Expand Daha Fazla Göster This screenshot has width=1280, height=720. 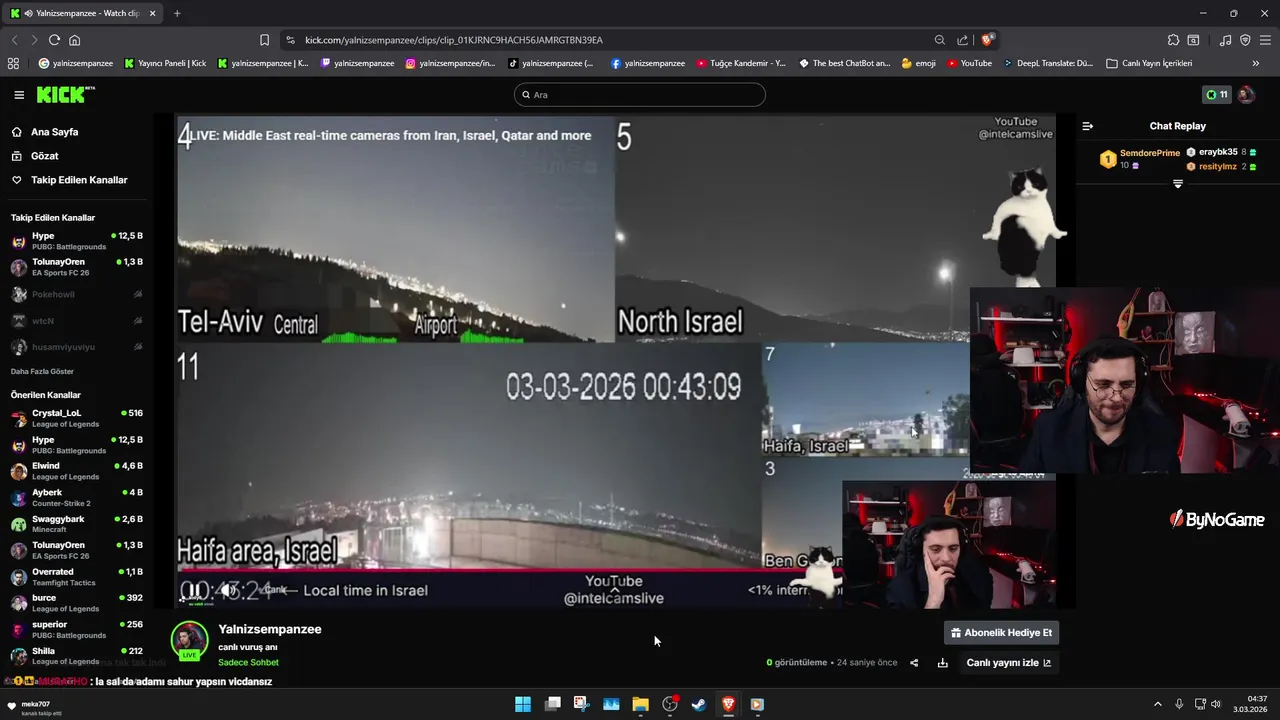pyautogui.click(x=41, y=371)
